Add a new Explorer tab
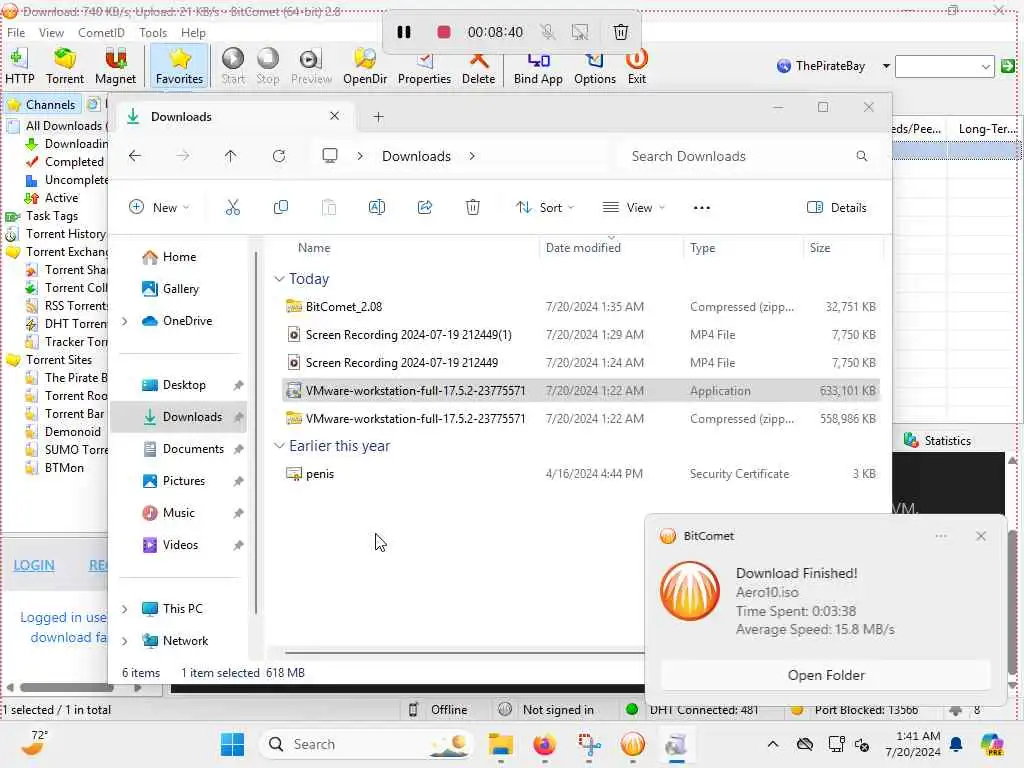 click(378, 117)
